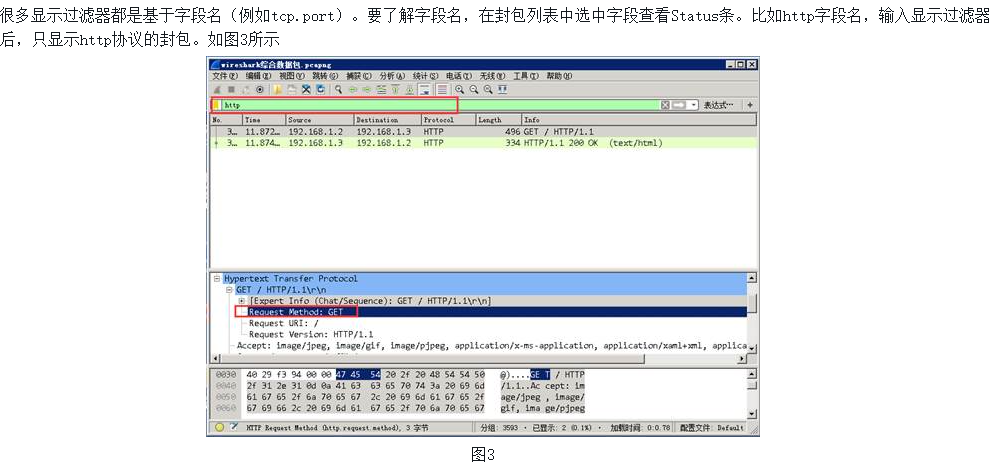
Task: Sort by the Time column header
Action: pos(264,120)
